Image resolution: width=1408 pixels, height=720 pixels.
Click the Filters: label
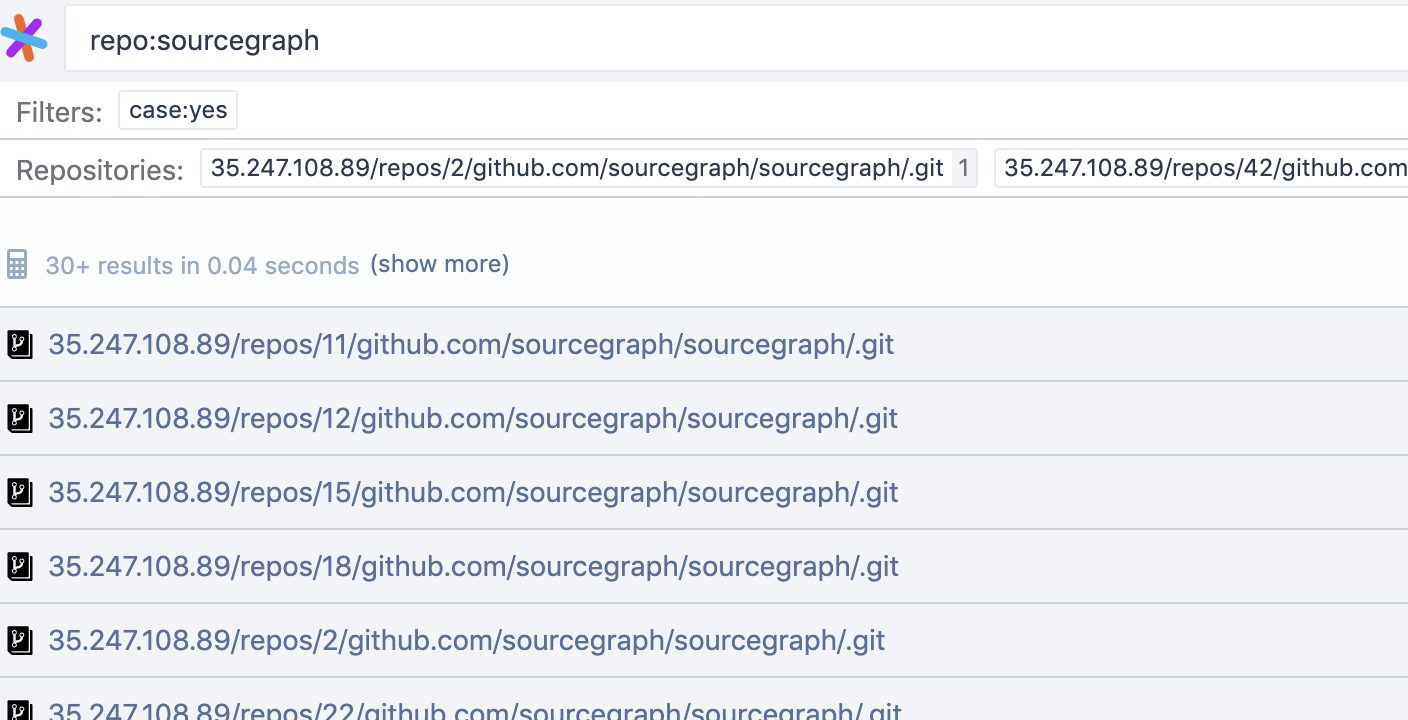(x=59, y=112)
